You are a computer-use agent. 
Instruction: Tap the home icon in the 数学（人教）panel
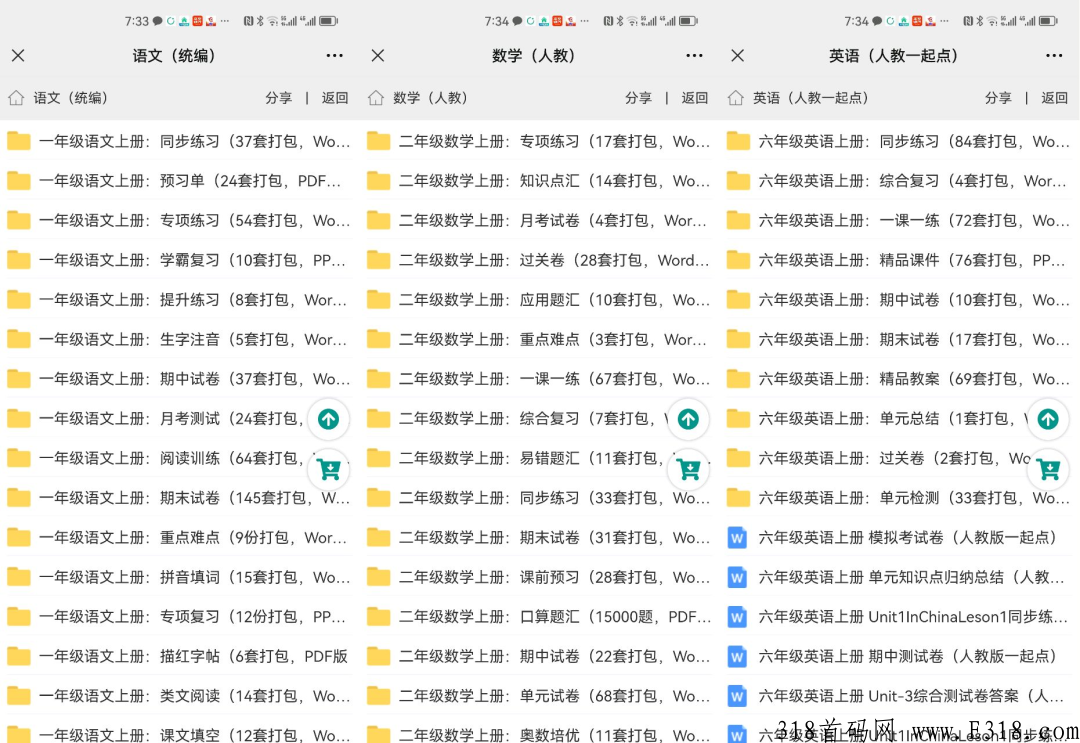[x=375, y=98]
